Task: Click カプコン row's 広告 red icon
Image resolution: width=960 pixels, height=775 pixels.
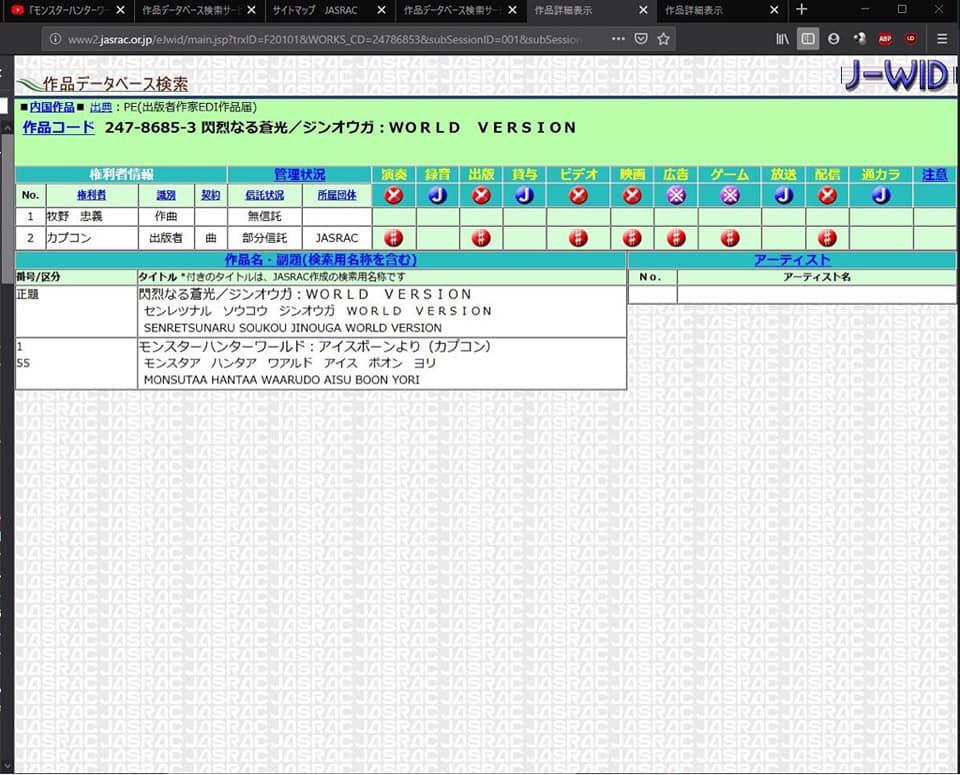Action: 676,238
